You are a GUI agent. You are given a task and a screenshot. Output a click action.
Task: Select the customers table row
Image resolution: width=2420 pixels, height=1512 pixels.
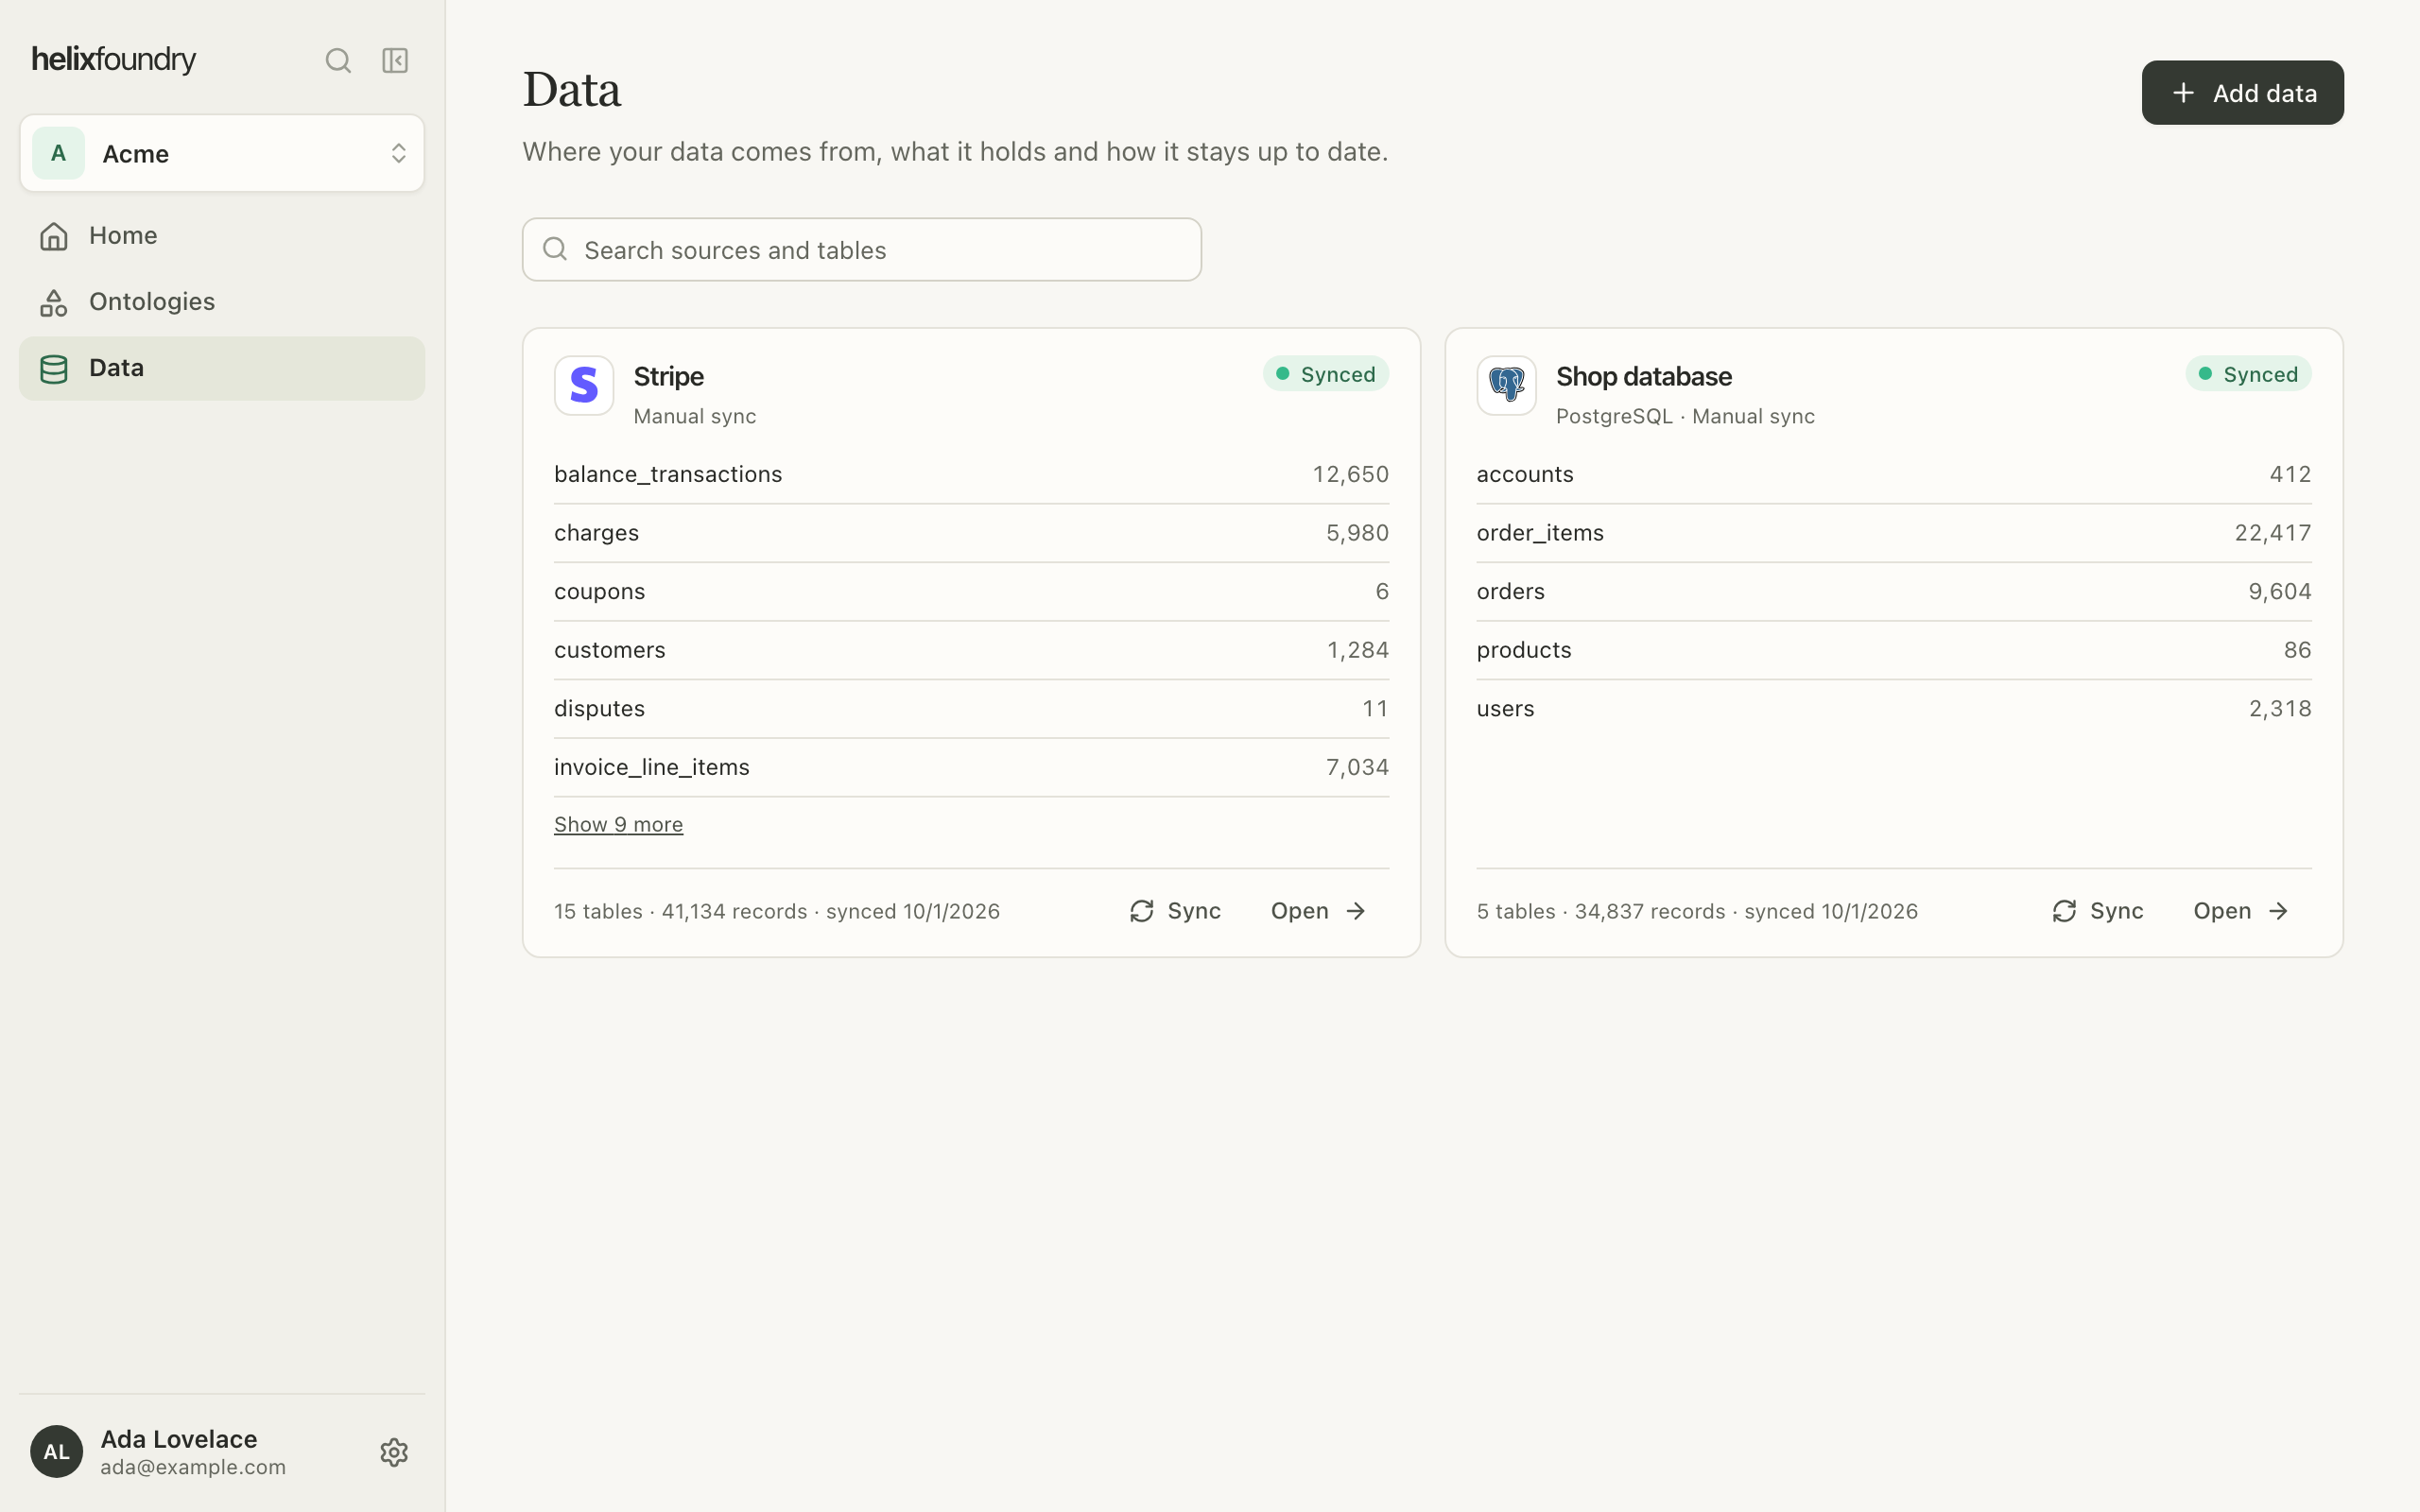971,650
